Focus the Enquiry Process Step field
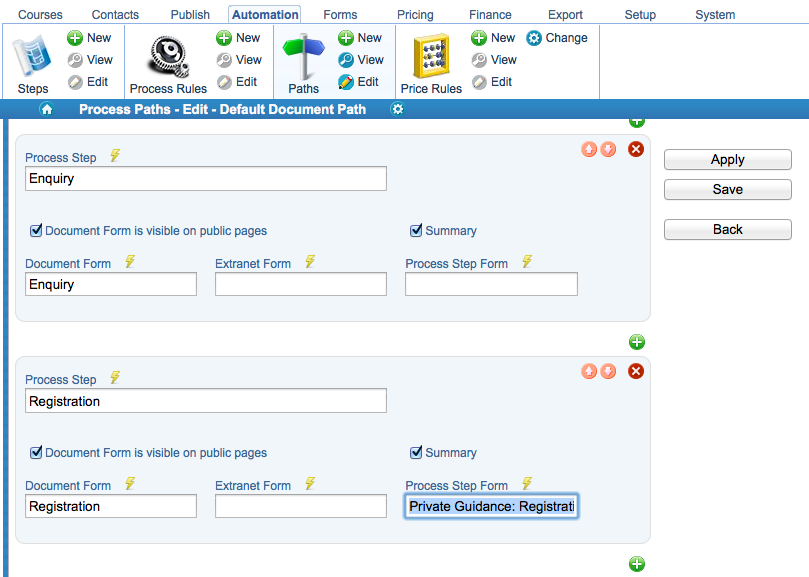The width and height of the screenshot is (809, 577). coord(206,179)
